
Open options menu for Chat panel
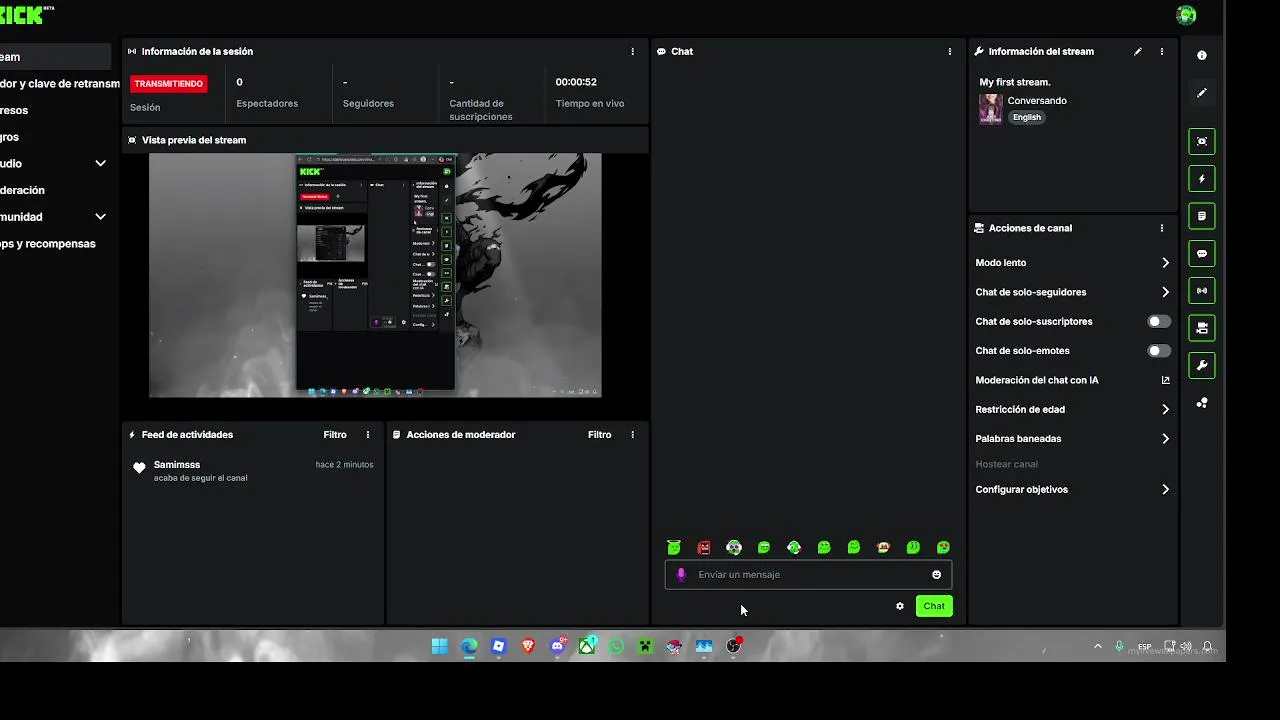[950, 51]
